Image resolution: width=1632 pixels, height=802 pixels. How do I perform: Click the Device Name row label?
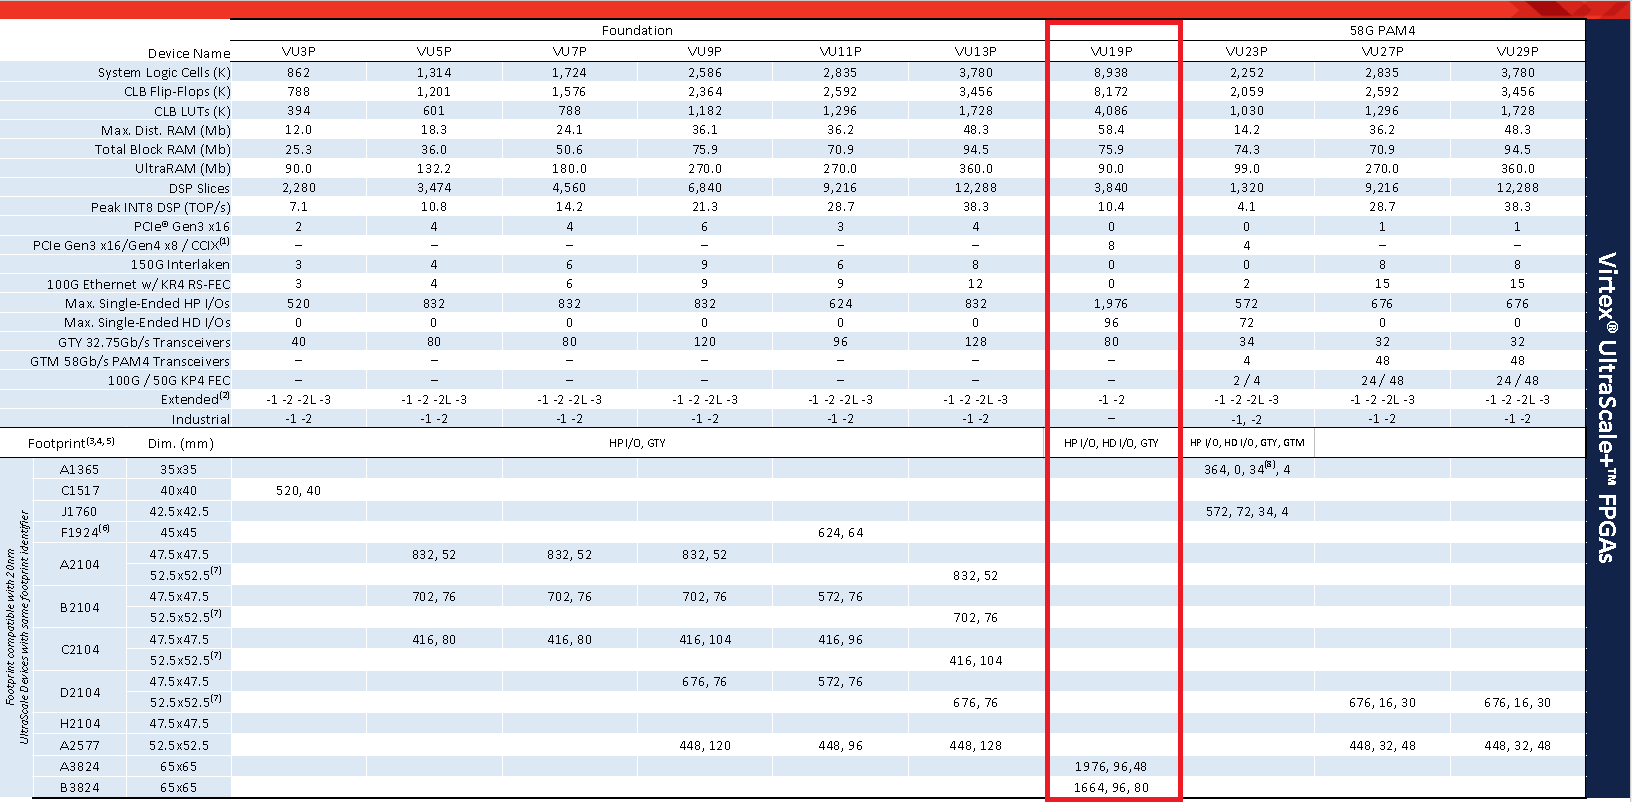tap(189, 54)
